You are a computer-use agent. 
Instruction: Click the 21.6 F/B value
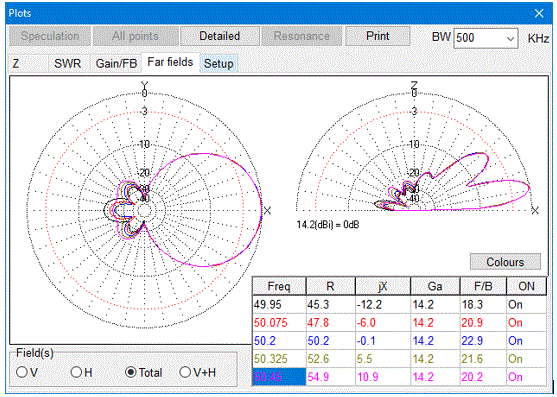472,359
